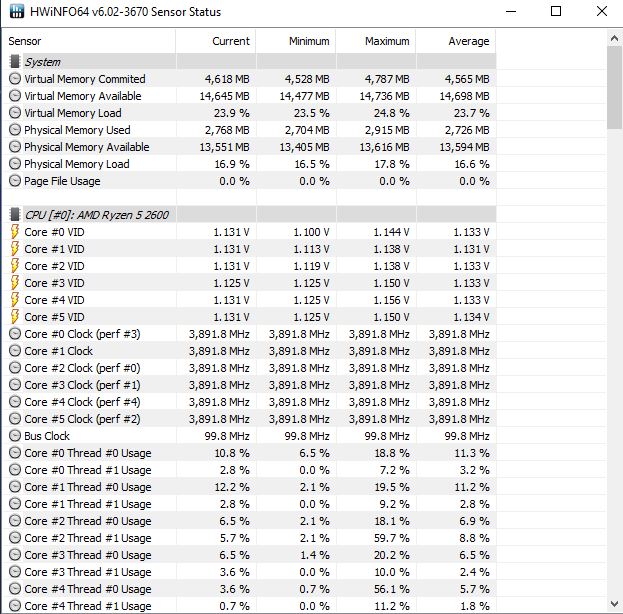Click the clock icon beside Virtual Memory Commited
The height and width of the screenshot is (614, 623).
pos(15,79)
